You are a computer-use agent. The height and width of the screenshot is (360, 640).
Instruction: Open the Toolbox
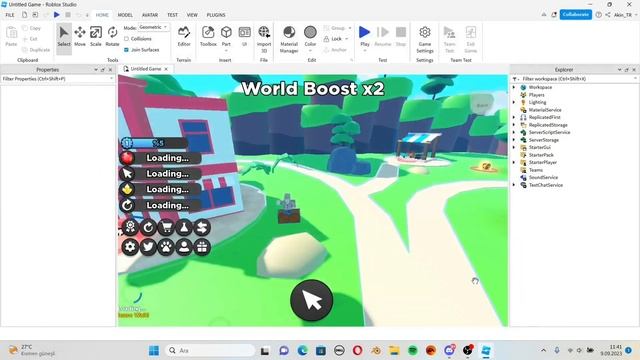coord(208,36)
